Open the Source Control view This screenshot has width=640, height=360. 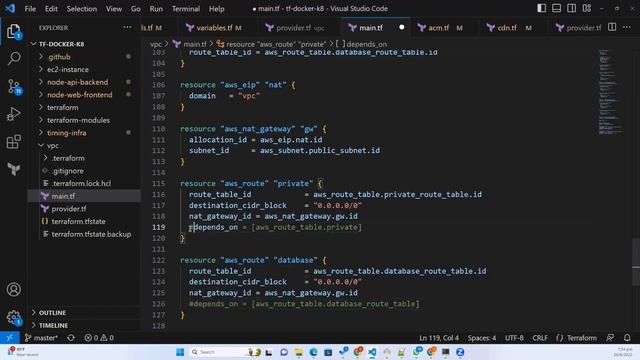click(14, 87)
